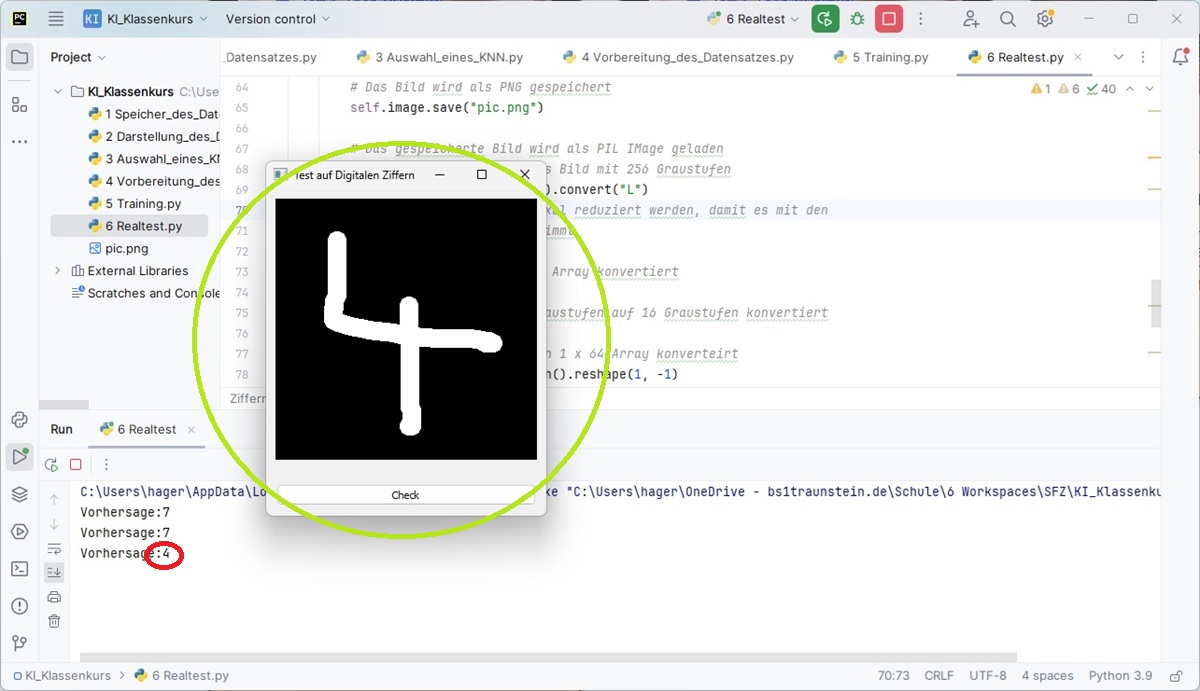This screenshot has height=691, width=1200.
Task: Toggle the Run tool window
Action: point(20,457)
